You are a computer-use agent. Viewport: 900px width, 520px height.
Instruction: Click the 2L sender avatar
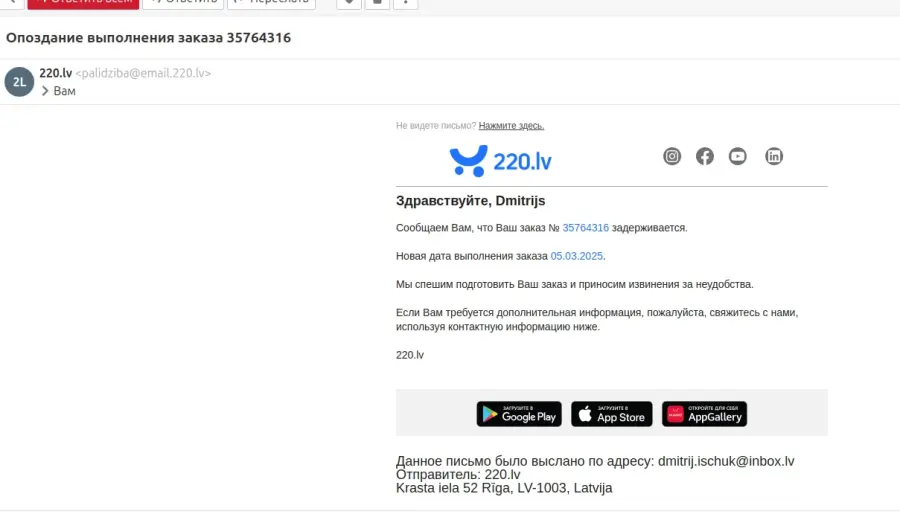[x=20, y=82]
